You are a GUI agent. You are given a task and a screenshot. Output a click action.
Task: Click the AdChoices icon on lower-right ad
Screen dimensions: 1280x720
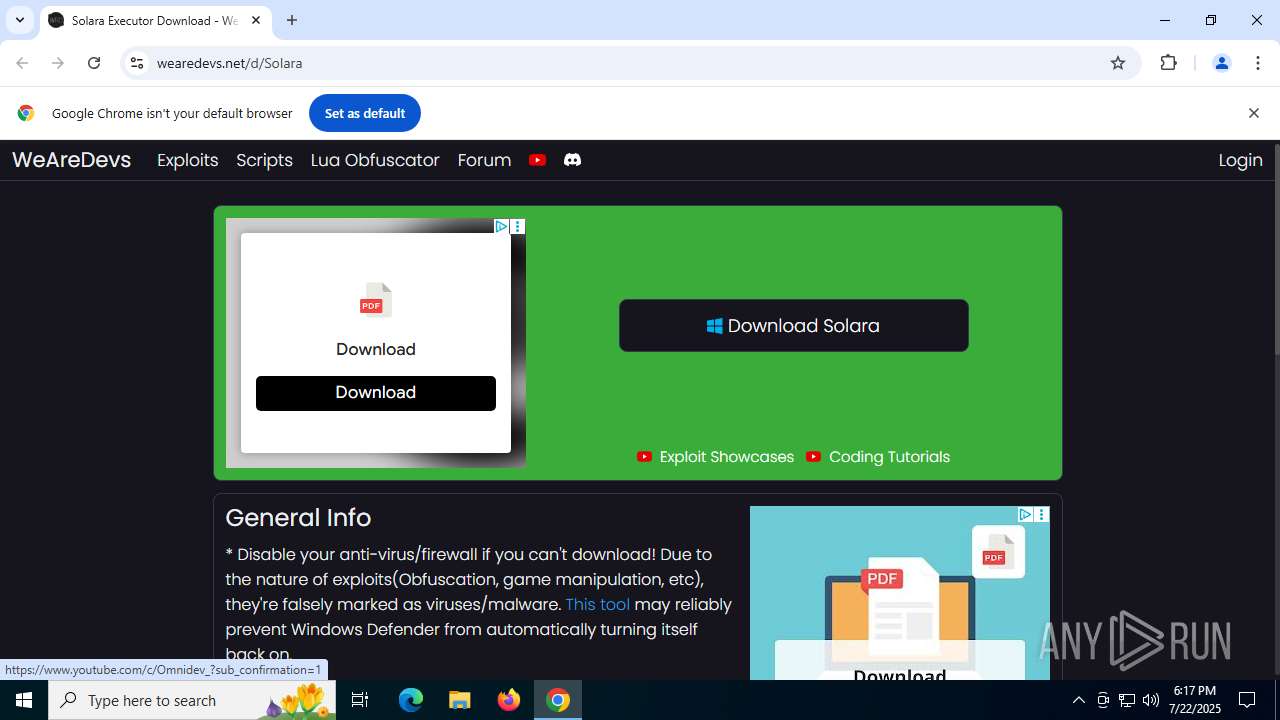[1025, 514]
